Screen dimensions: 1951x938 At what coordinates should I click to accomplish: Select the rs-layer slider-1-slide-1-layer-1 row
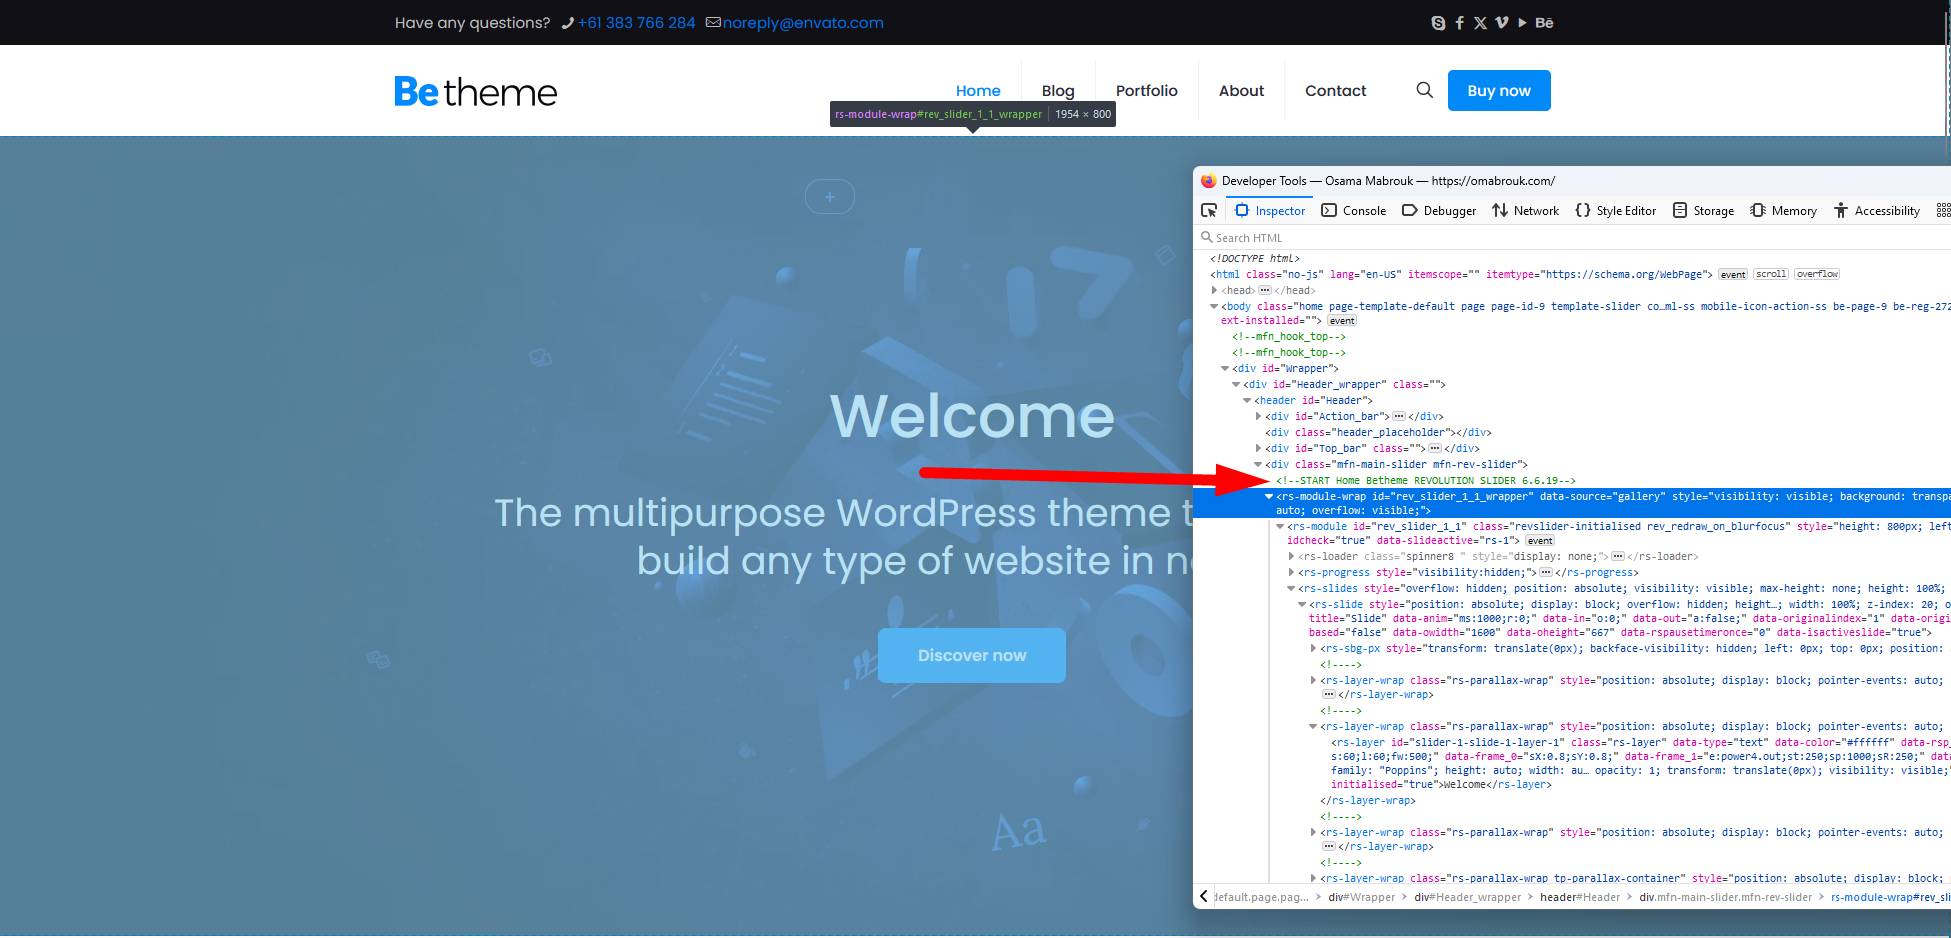pos(1640,763)
